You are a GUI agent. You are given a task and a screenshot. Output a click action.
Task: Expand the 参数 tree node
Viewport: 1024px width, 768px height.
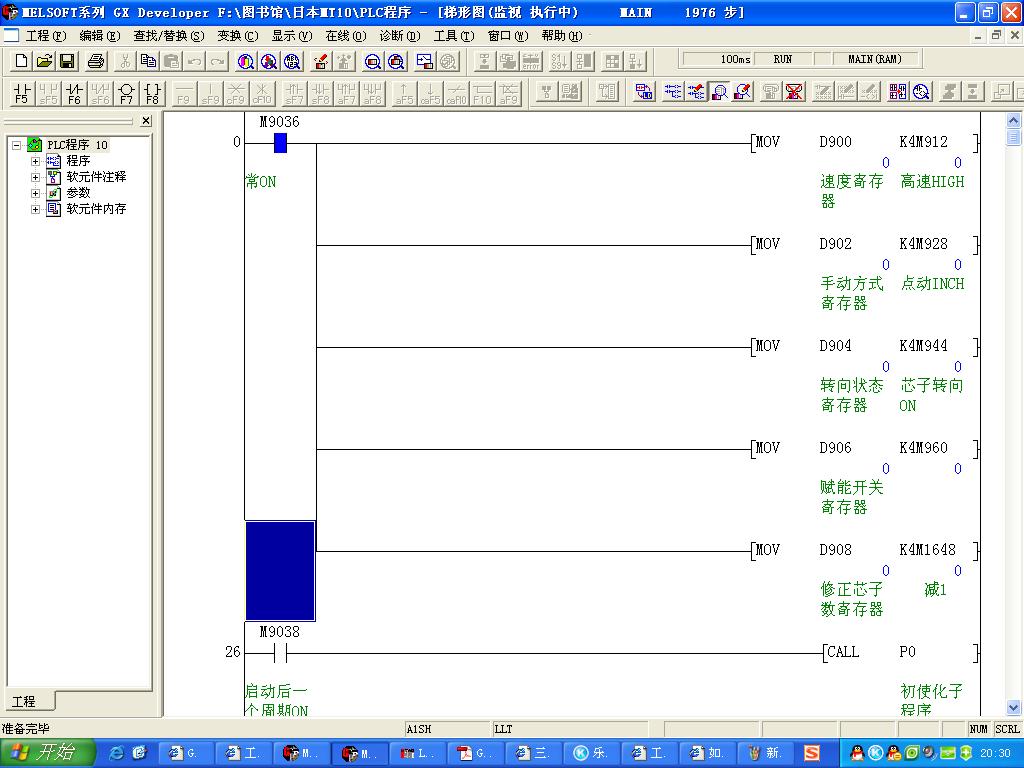pyautogui.click(x=36, y=193)
